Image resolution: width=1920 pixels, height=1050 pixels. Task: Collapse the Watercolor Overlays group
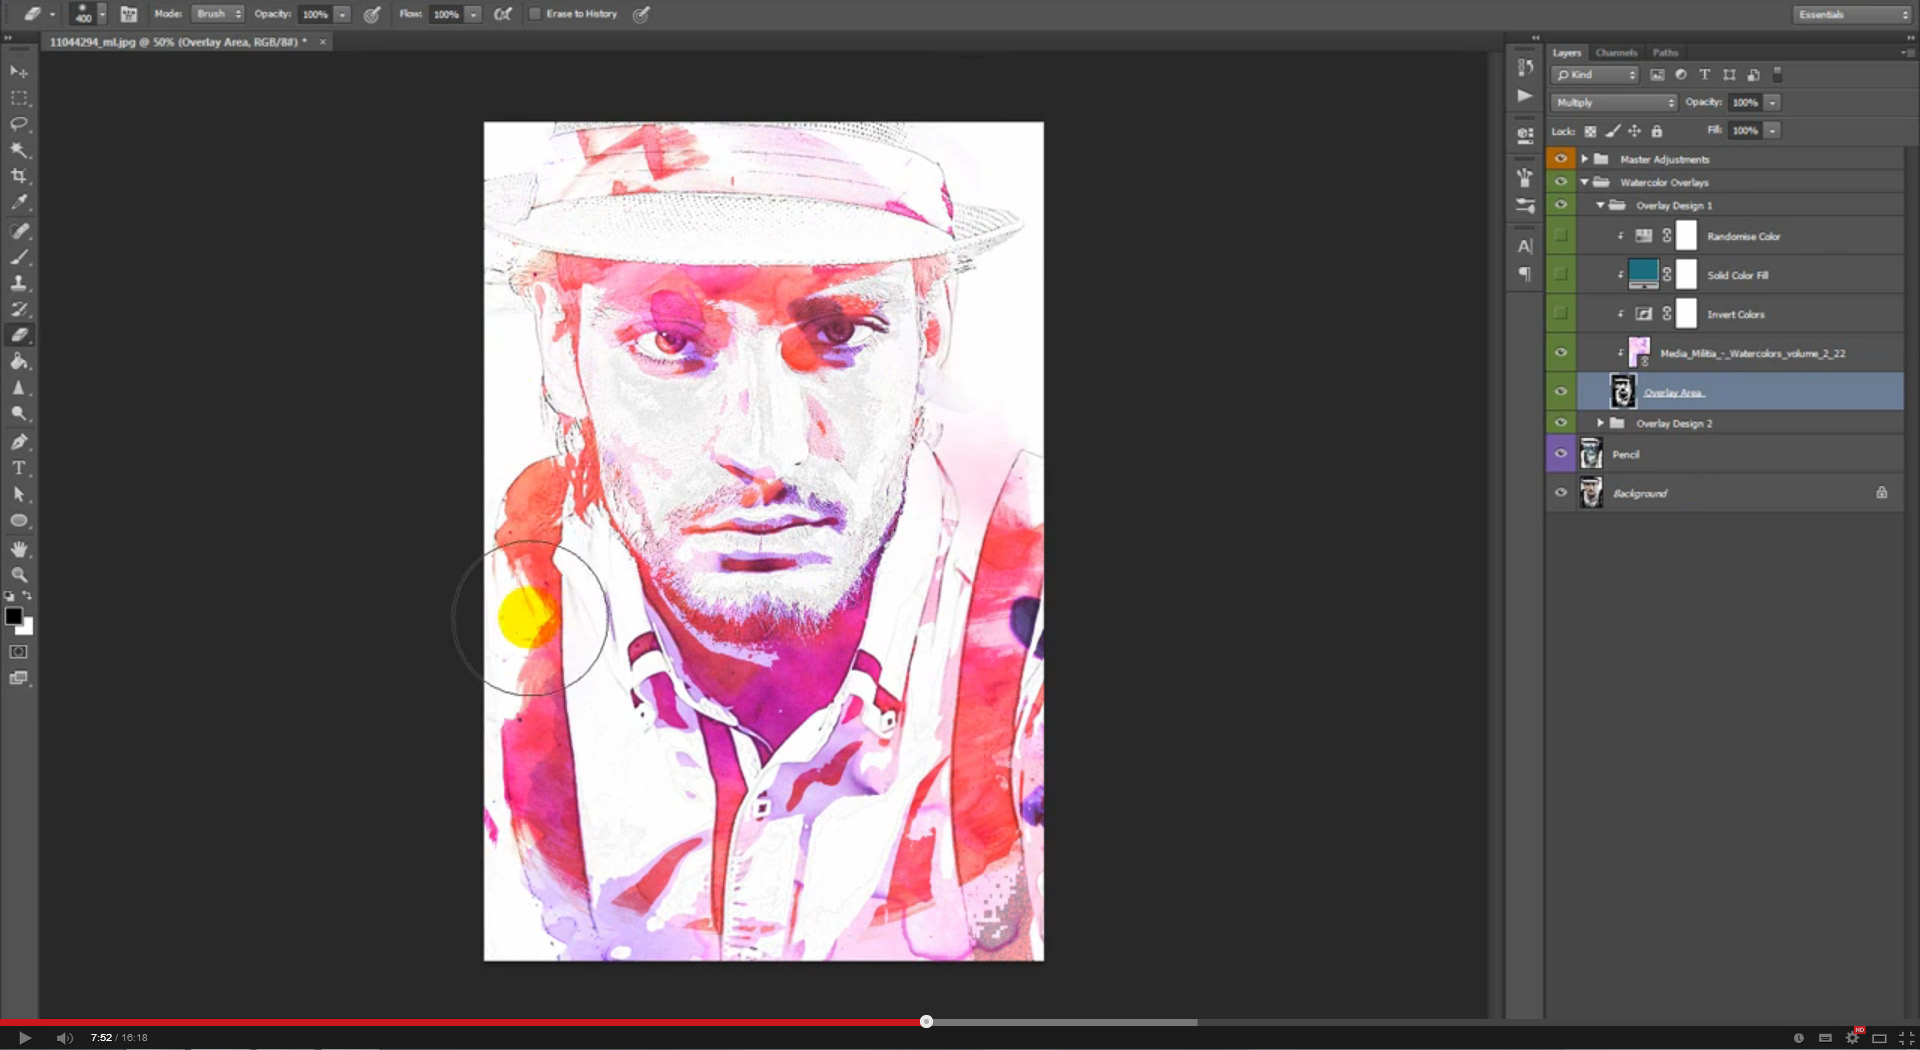1584,182
